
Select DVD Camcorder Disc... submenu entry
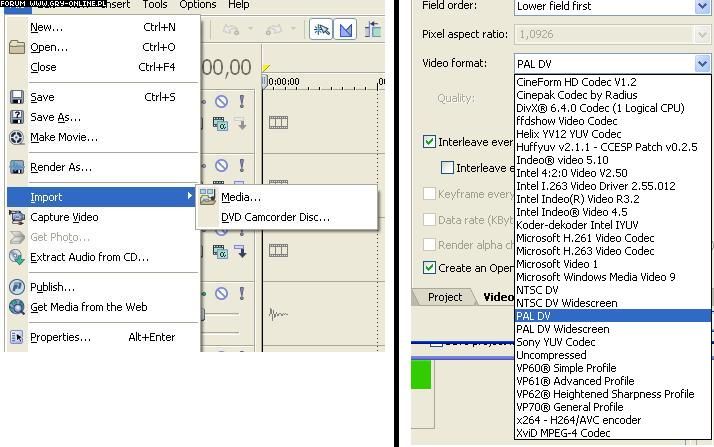point(287,217)
